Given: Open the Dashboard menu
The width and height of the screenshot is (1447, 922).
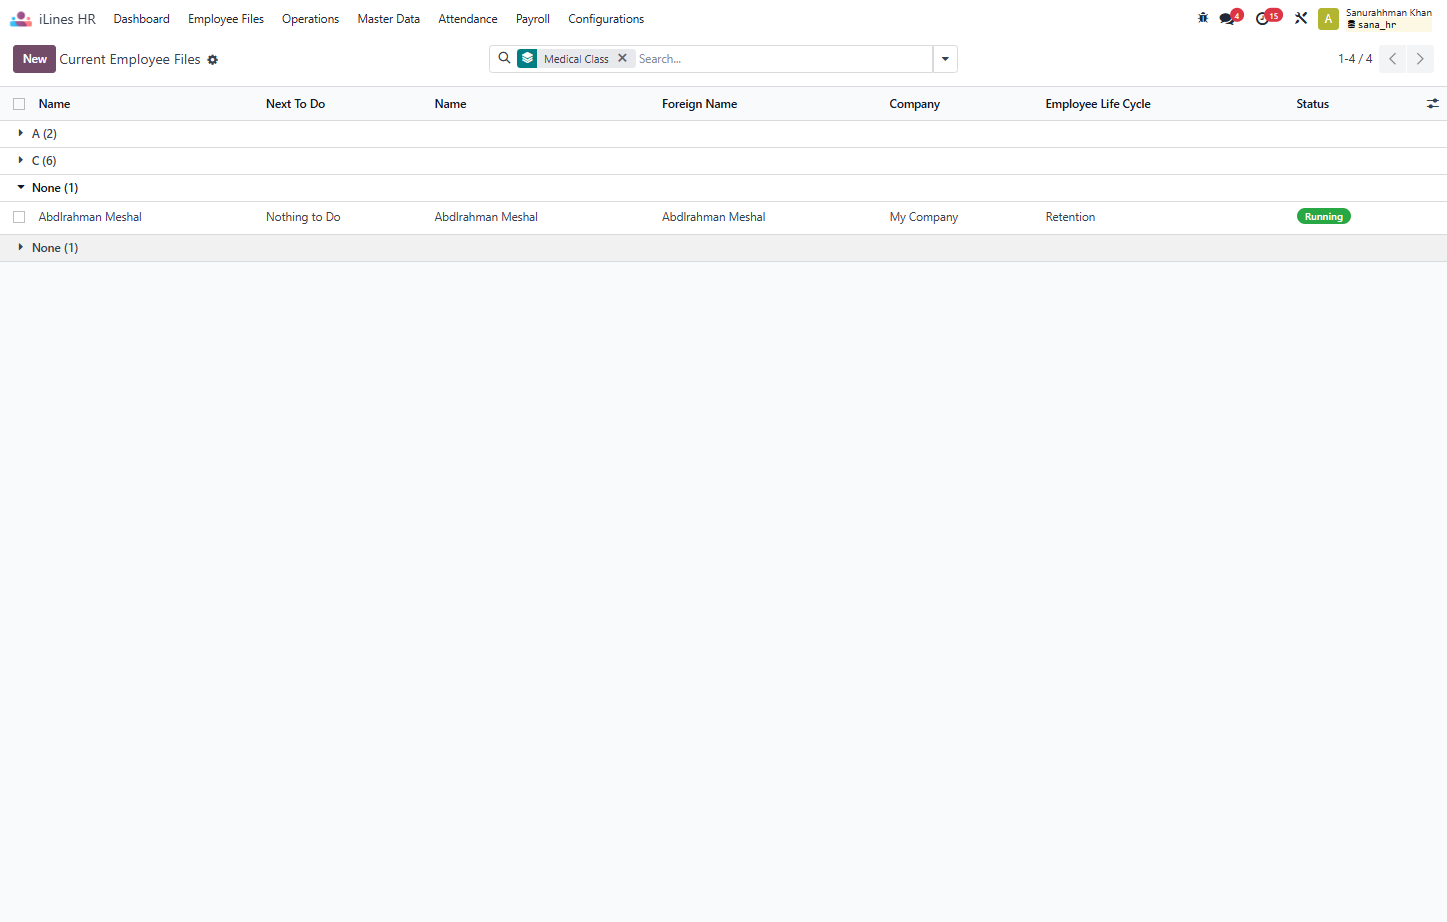Looking at the screenshot, I should [141, 19].
